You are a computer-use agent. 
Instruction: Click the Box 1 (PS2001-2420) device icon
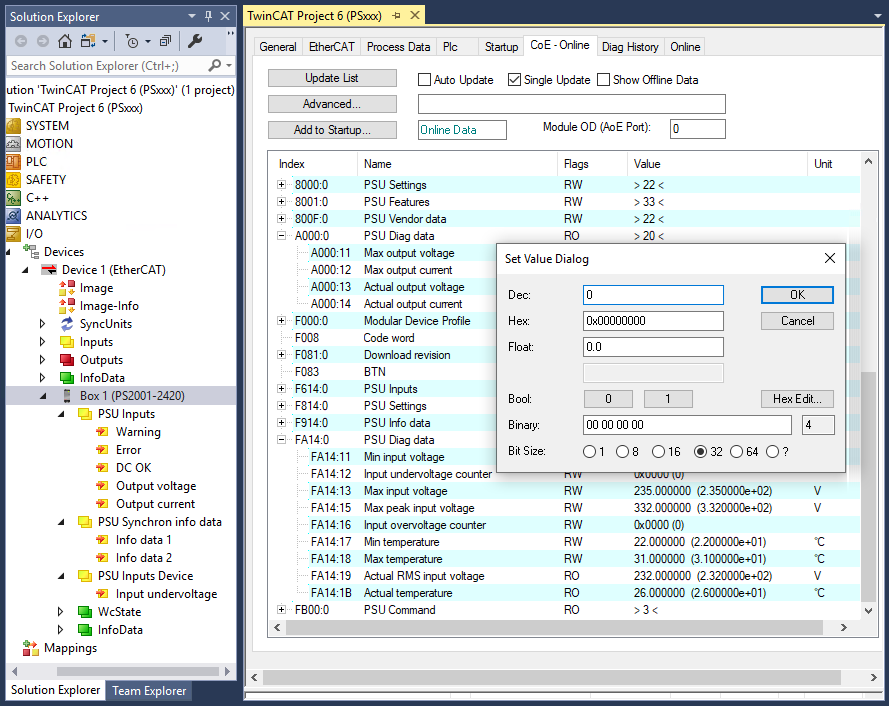point(67,395)
